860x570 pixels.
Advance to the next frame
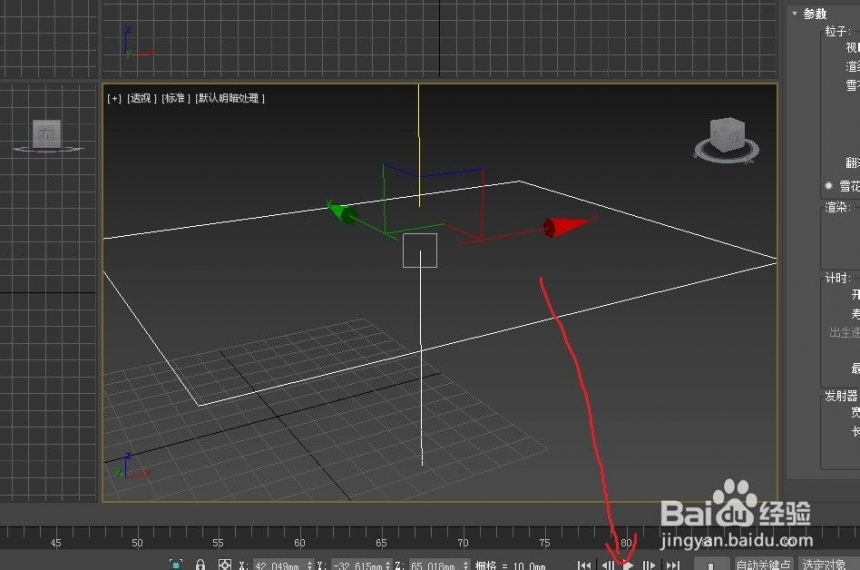649,565
